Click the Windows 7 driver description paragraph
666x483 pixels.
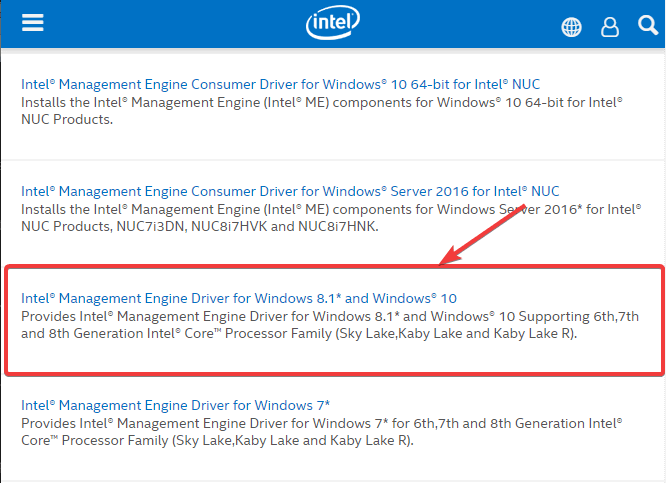point(320,432)
